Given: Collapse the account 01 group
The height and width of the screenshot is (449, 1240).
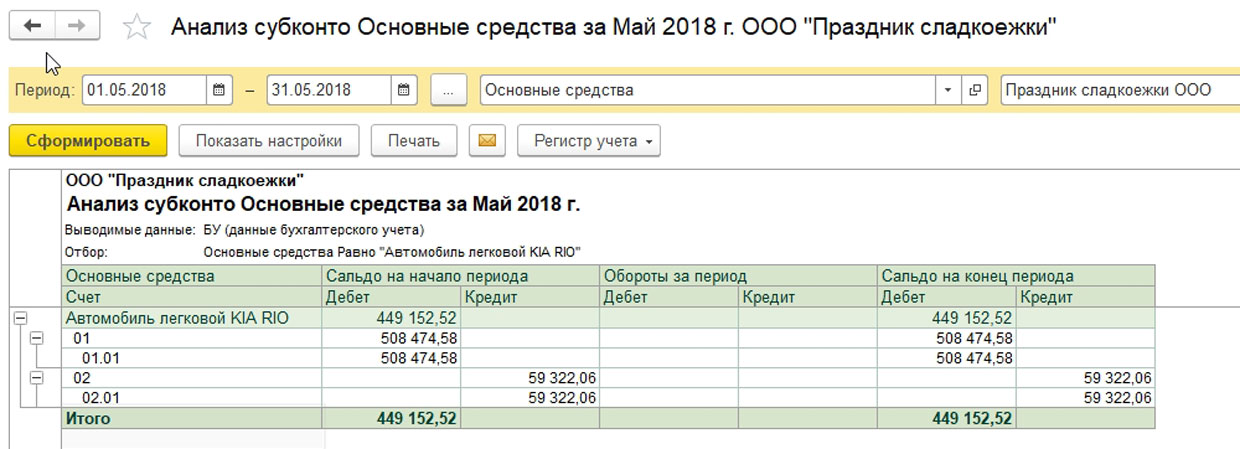Looking at the screenshot, I should (37, 338).
